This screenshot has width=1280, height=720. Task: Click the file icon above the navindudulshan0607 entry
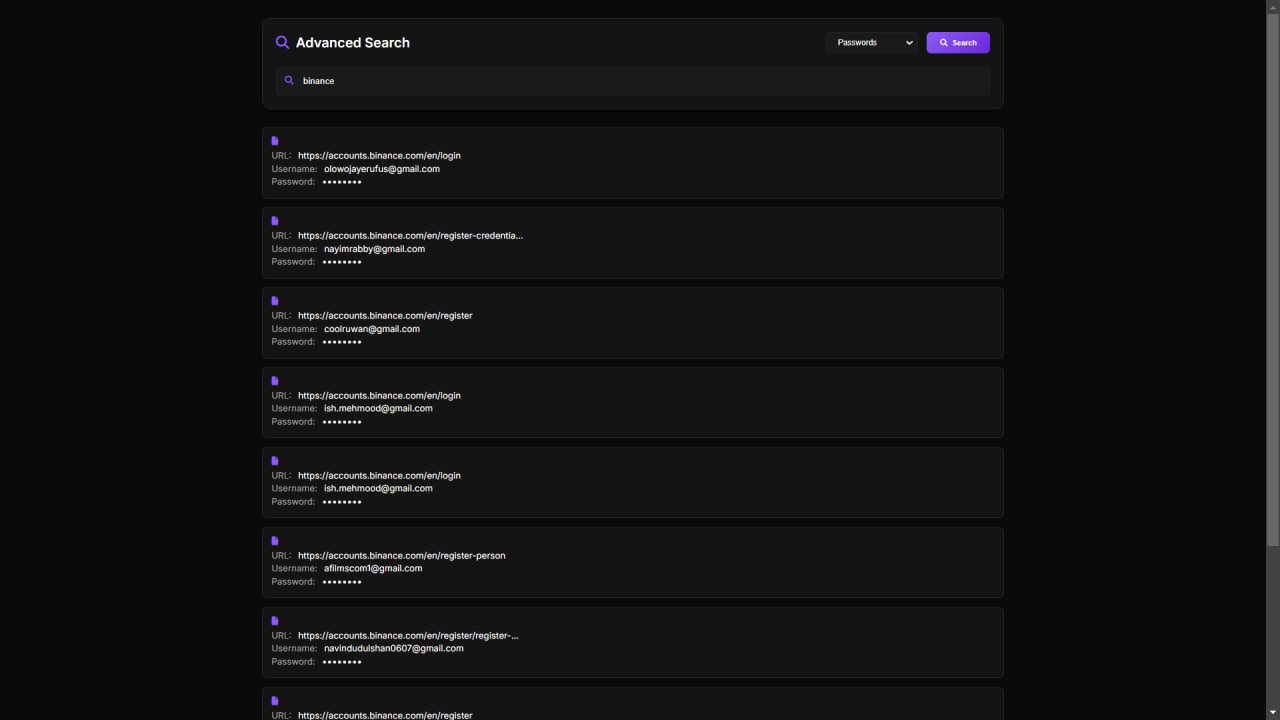[275, 621]
